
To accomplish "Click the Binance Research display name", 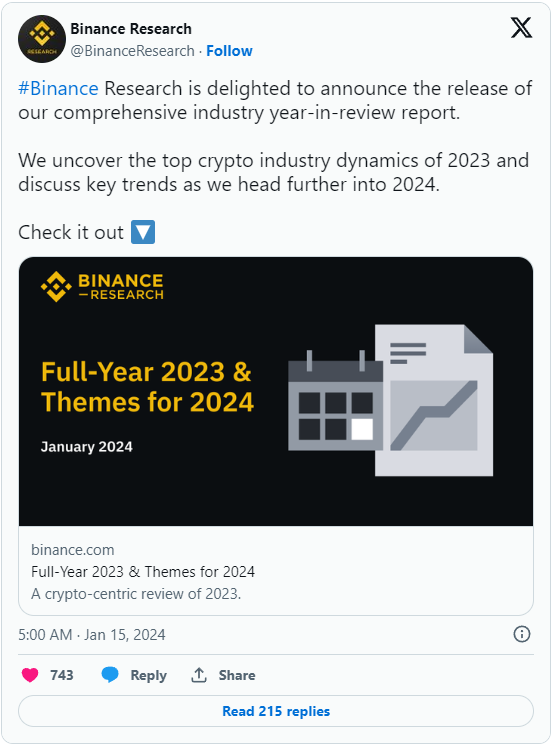I will tap(131, 29).
